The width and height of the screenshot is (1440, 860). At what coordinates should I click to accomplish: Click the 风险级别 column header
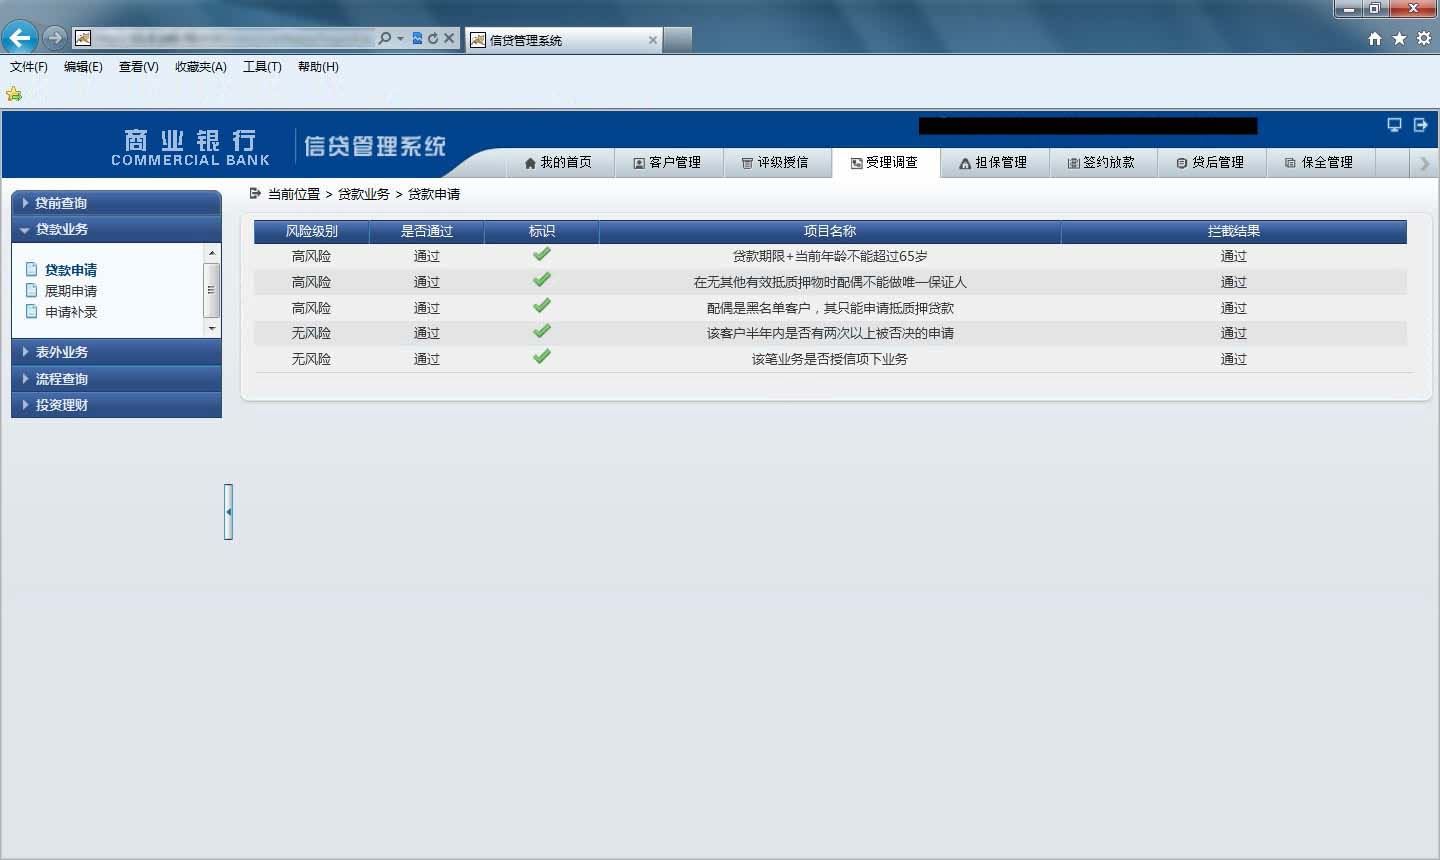click(x=312, y=231)
